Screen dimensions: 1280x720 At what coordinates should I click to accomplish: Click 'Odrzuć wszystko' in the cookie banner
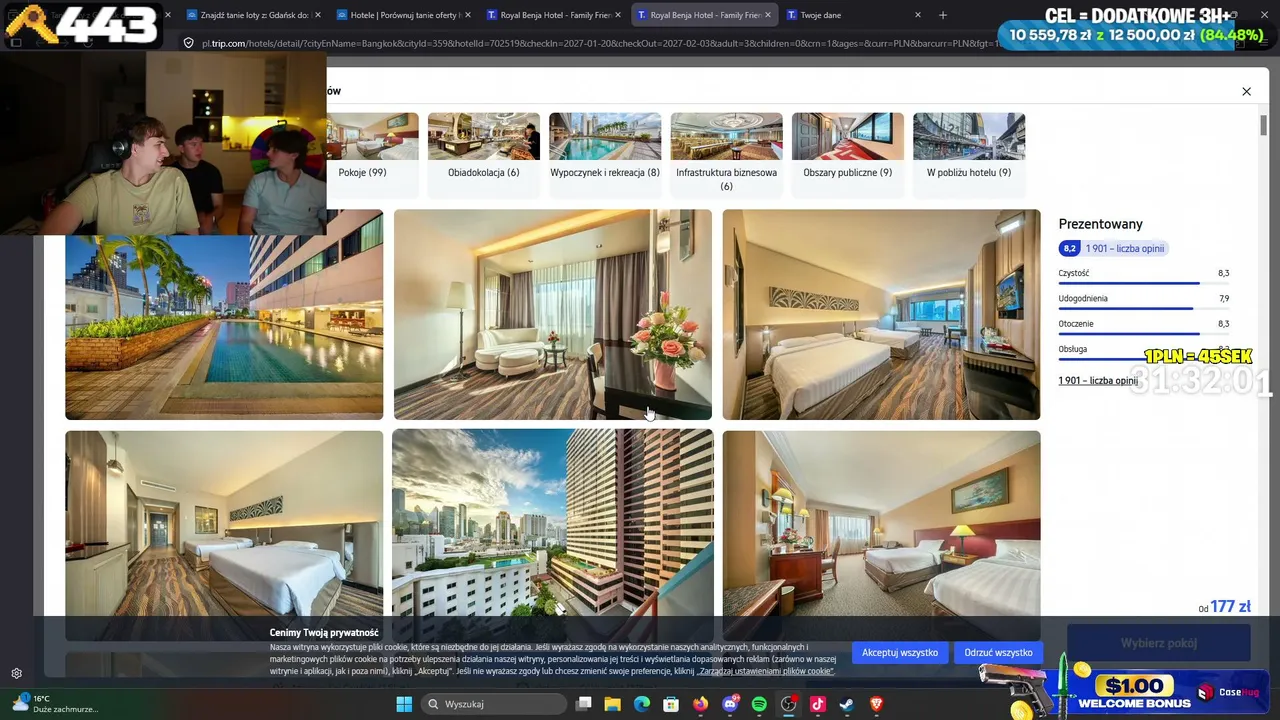coord(998,653)
